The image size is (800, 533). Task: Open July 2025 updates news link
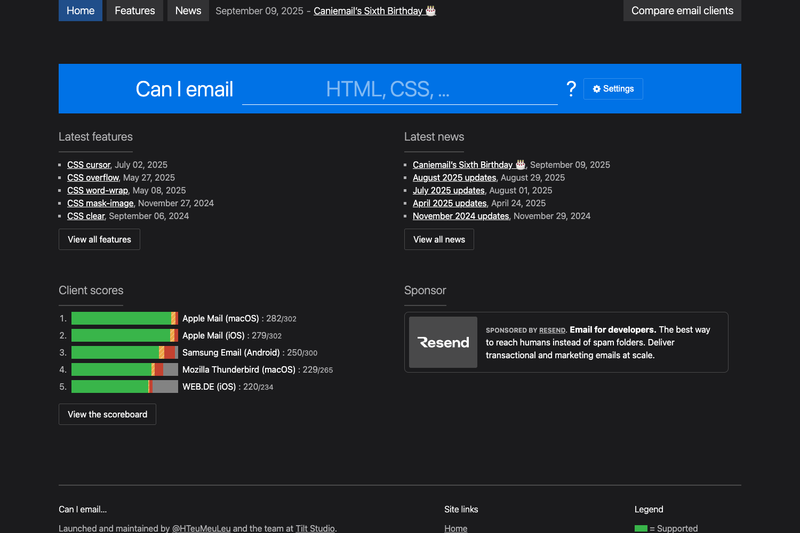(448, 190)
